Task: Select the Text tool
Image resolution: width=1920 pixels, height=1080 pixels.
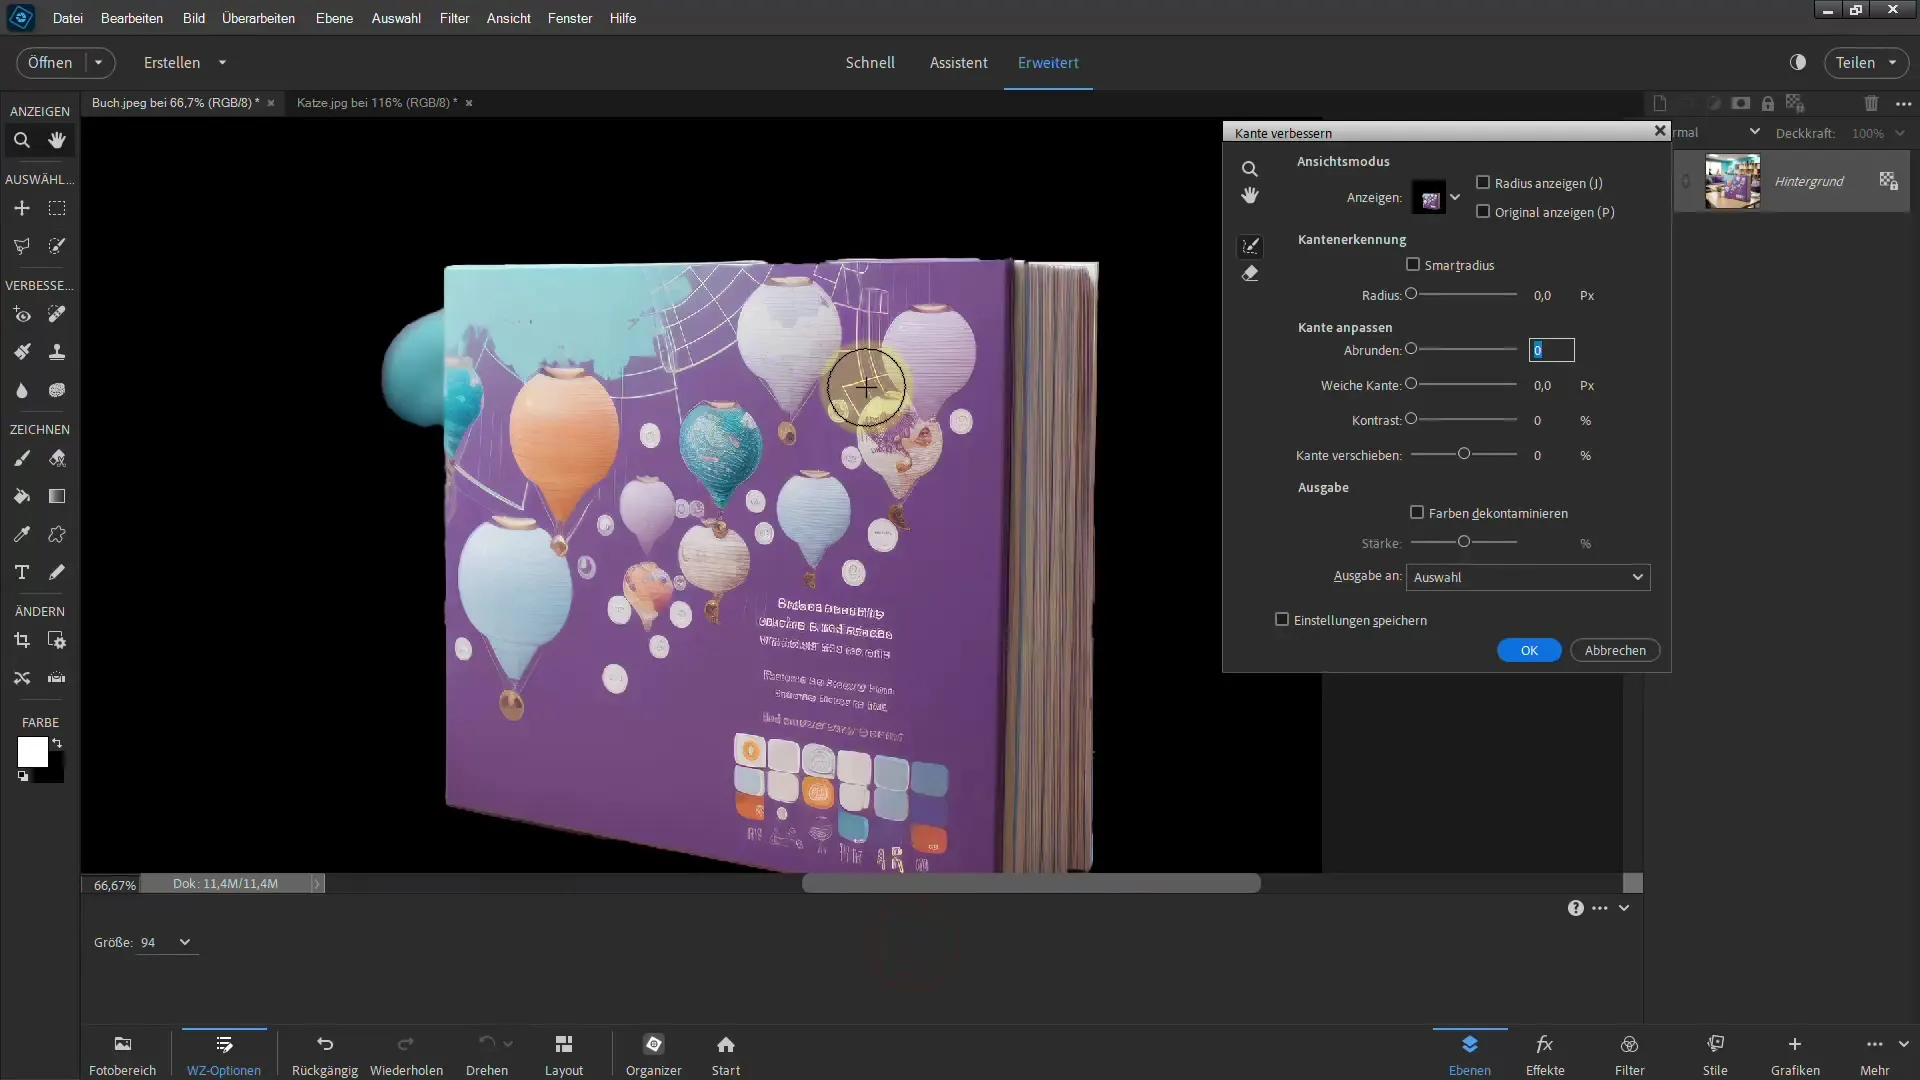Action: tap(22, 572)
